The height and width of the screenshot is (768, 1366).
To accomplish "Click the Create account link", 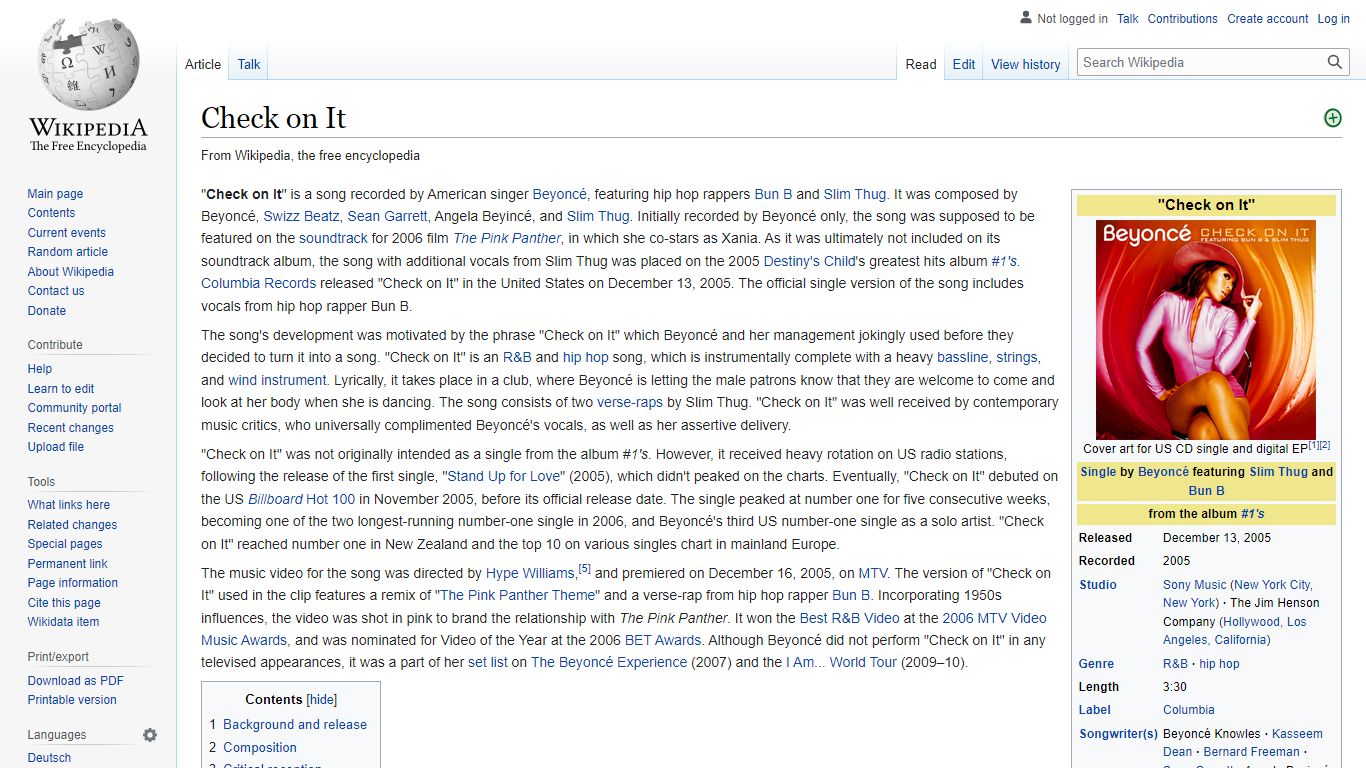I will click(1267, 19).
